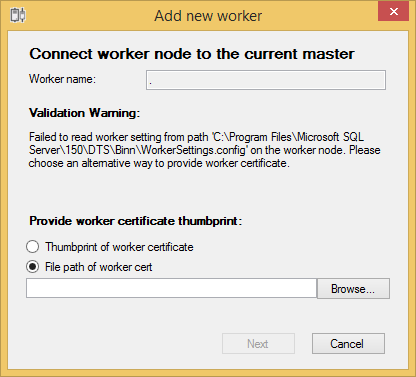416x377 pixels.
Task: Click the Worker name input field
Action: [266, 80]
